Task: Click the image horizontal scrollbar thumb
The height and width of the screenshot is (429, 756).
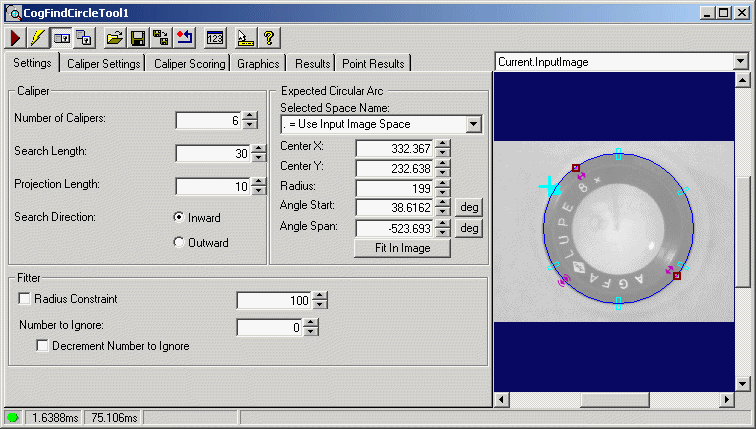Action: point(615,400)
